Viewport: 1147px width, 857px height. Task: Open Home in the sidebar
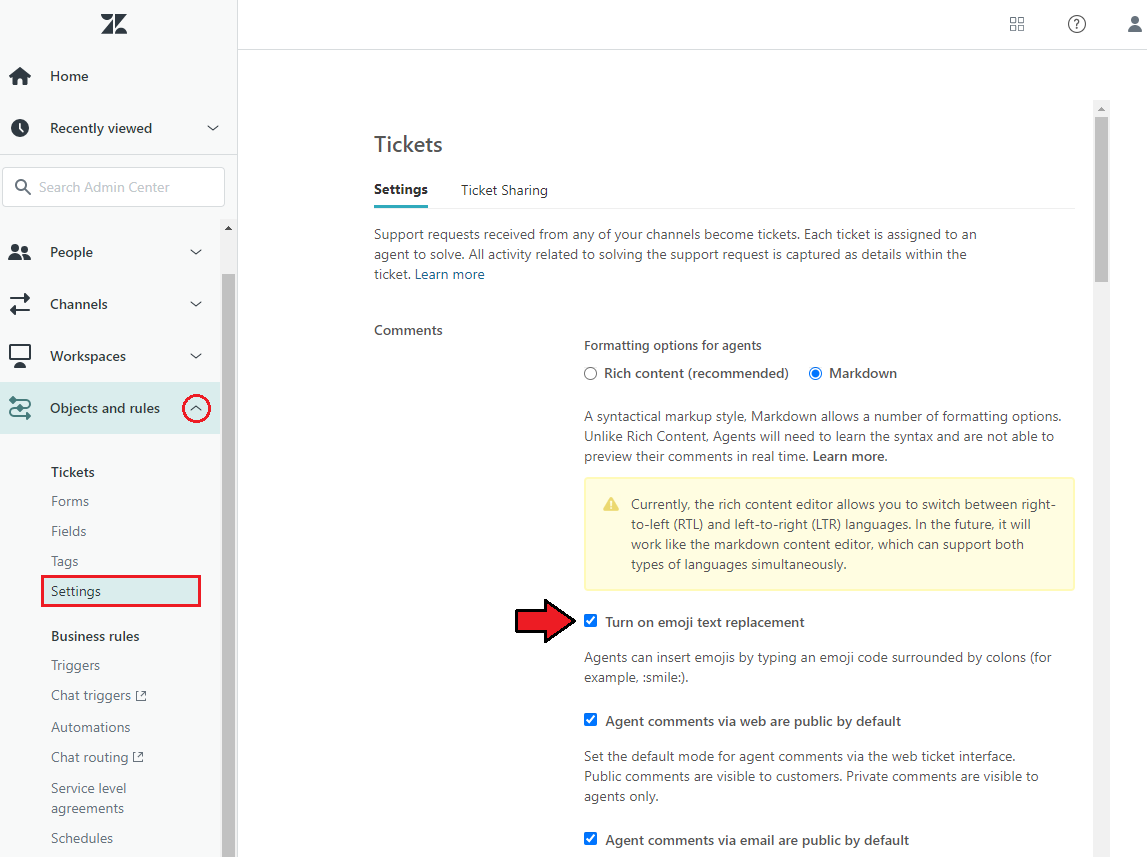click(x=69, y=76)
